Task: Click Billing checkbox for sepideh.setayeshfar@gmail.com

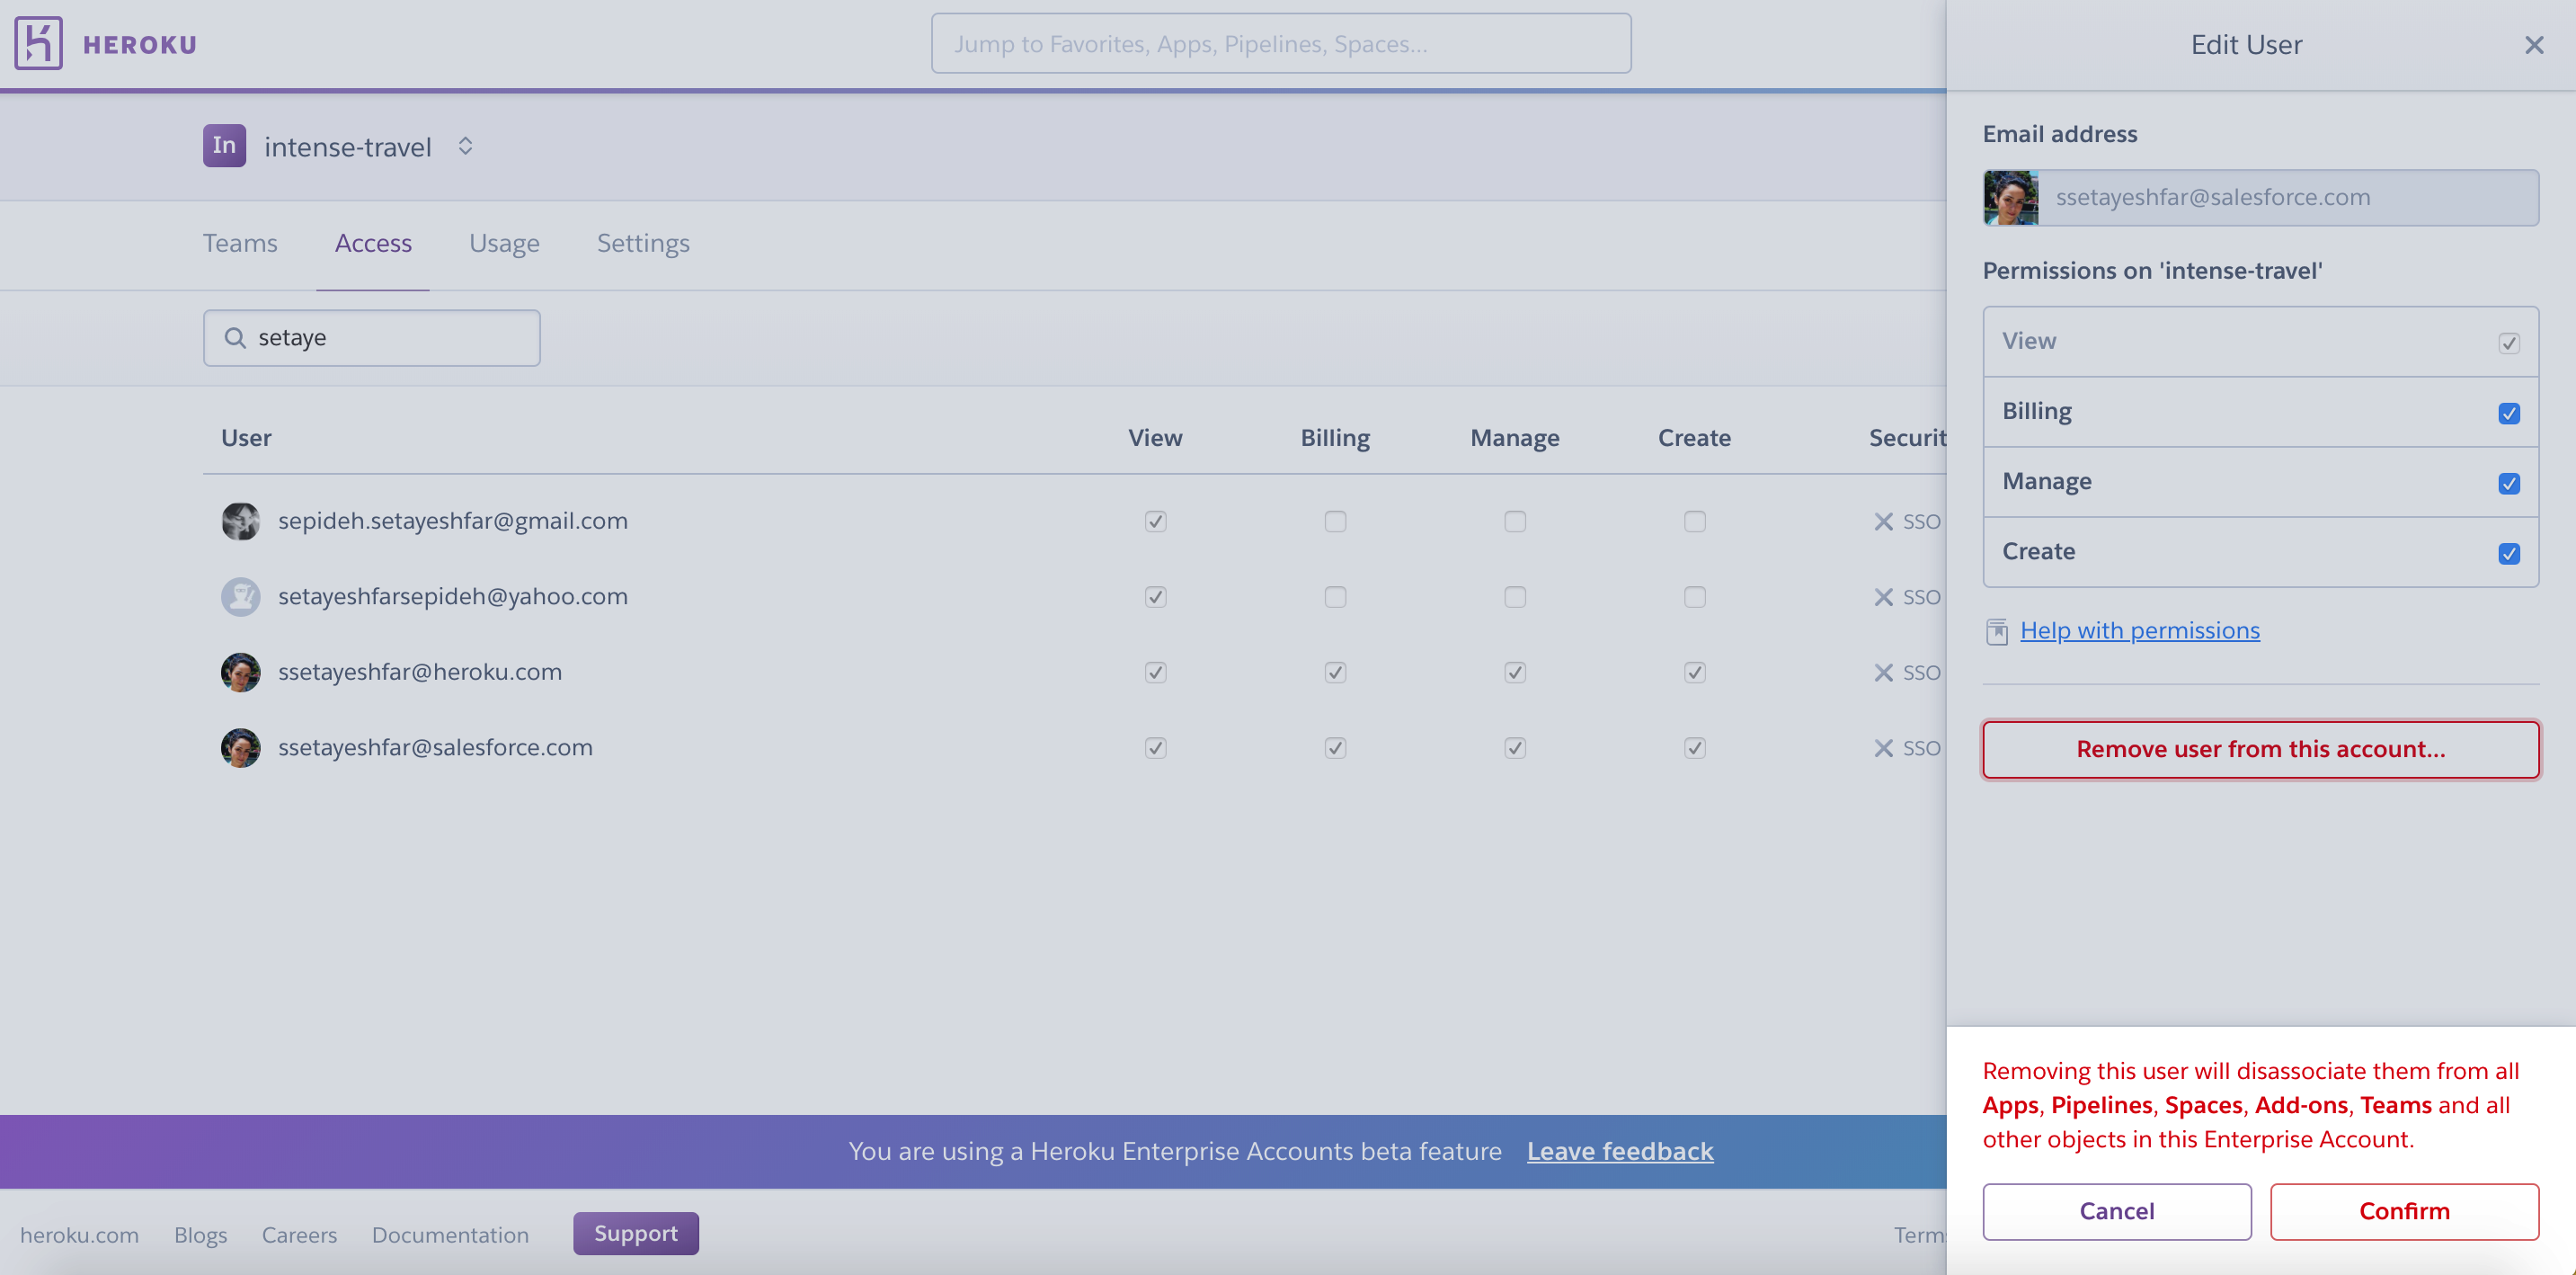Action: point(1335,522)
